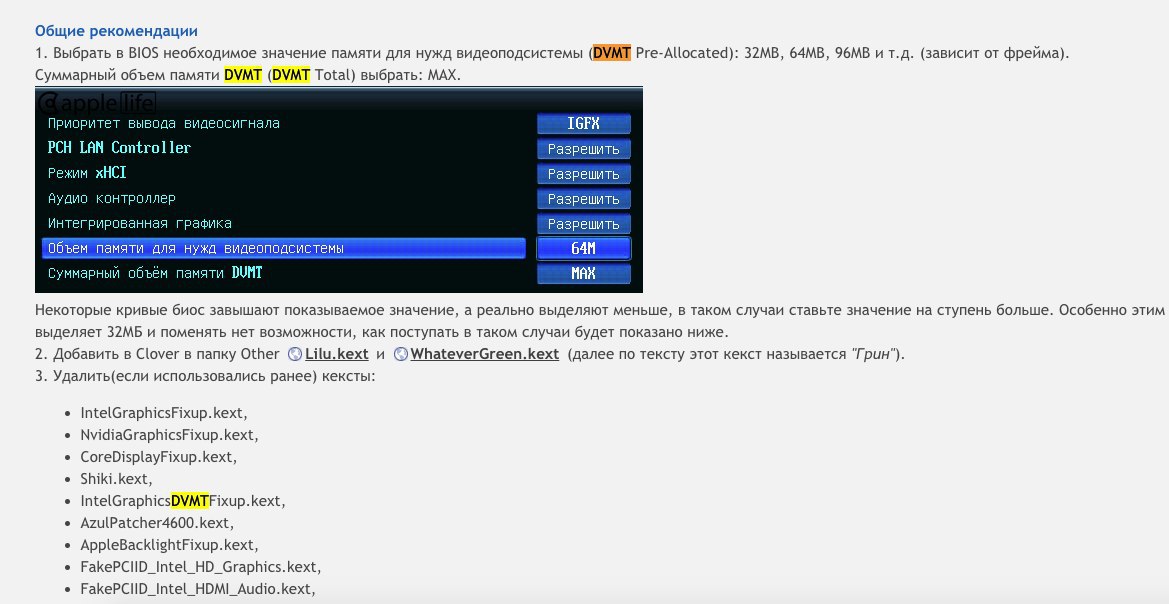
Task: Click the 64M value in BIOS image
Action: (584, 248)
